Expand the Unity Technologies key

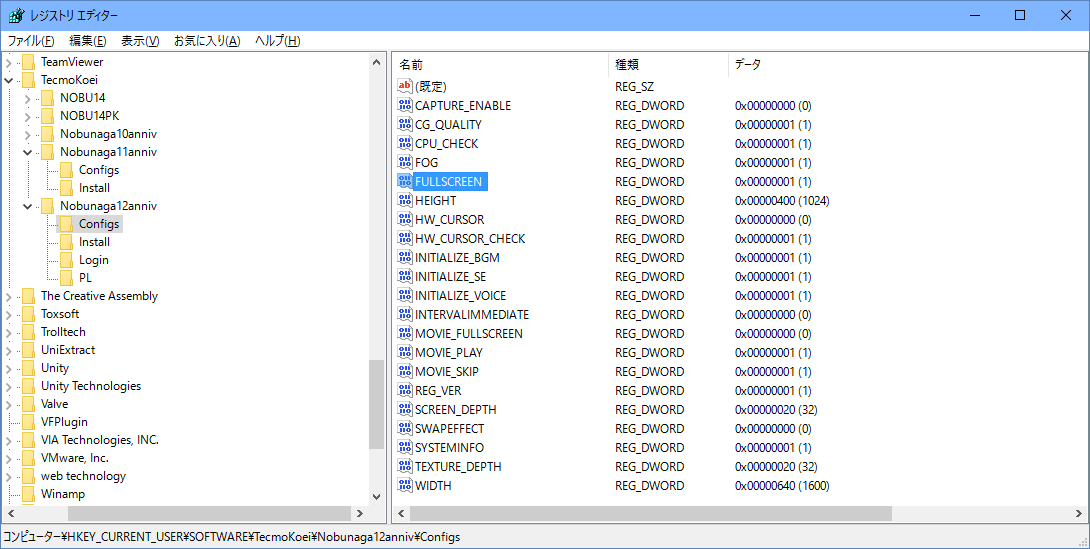point(9,386)
